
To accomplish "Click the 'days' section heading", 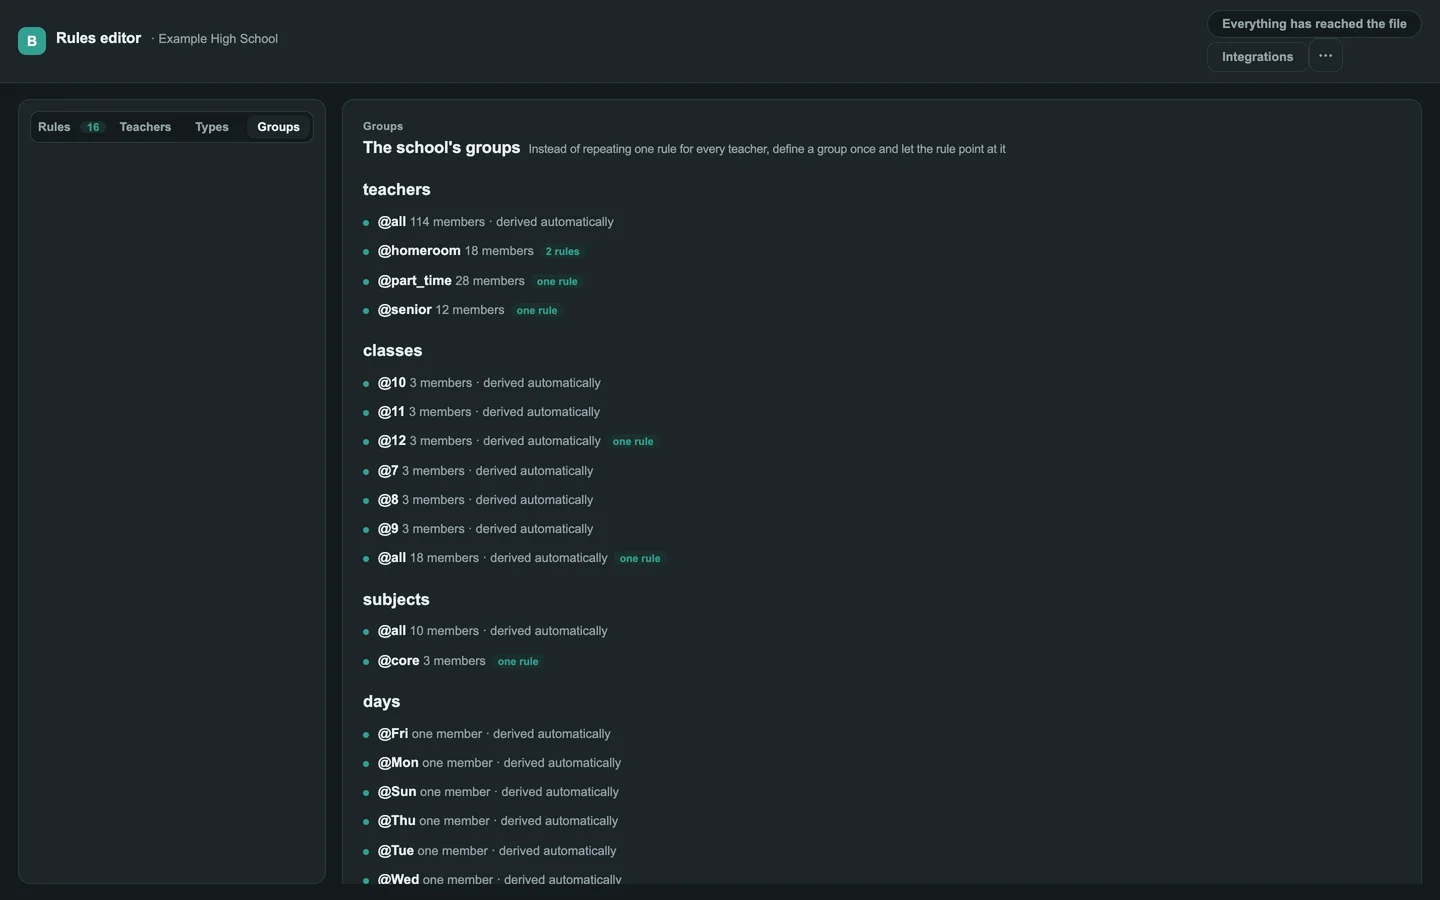I will 382,702.
